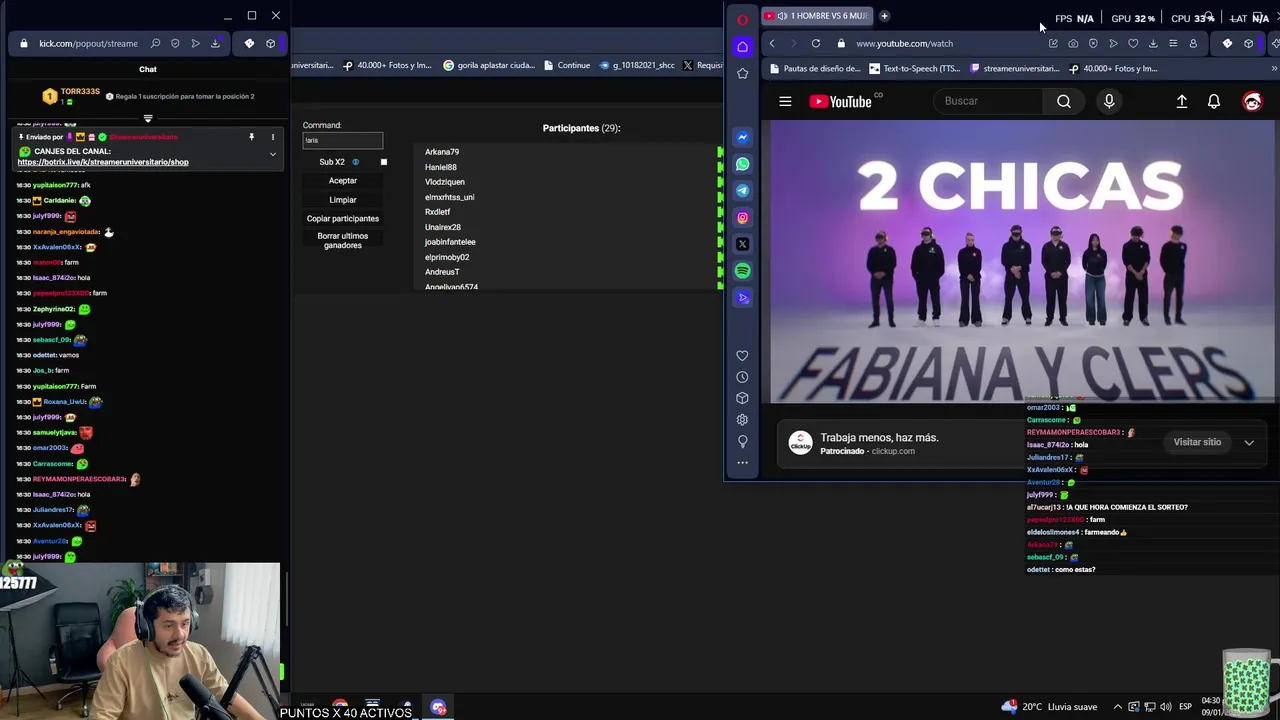Open the Continue bookmark

[x=567, y=66]
